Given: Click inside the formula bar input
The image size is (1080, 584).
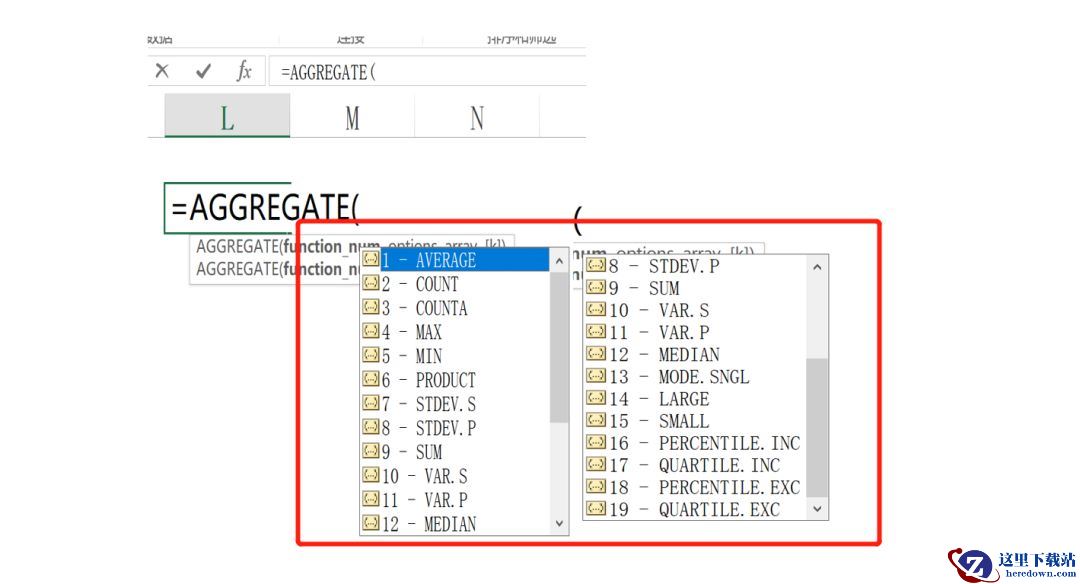Looking at the screenshot, I should pyautogui.click(x=427, y=72).
